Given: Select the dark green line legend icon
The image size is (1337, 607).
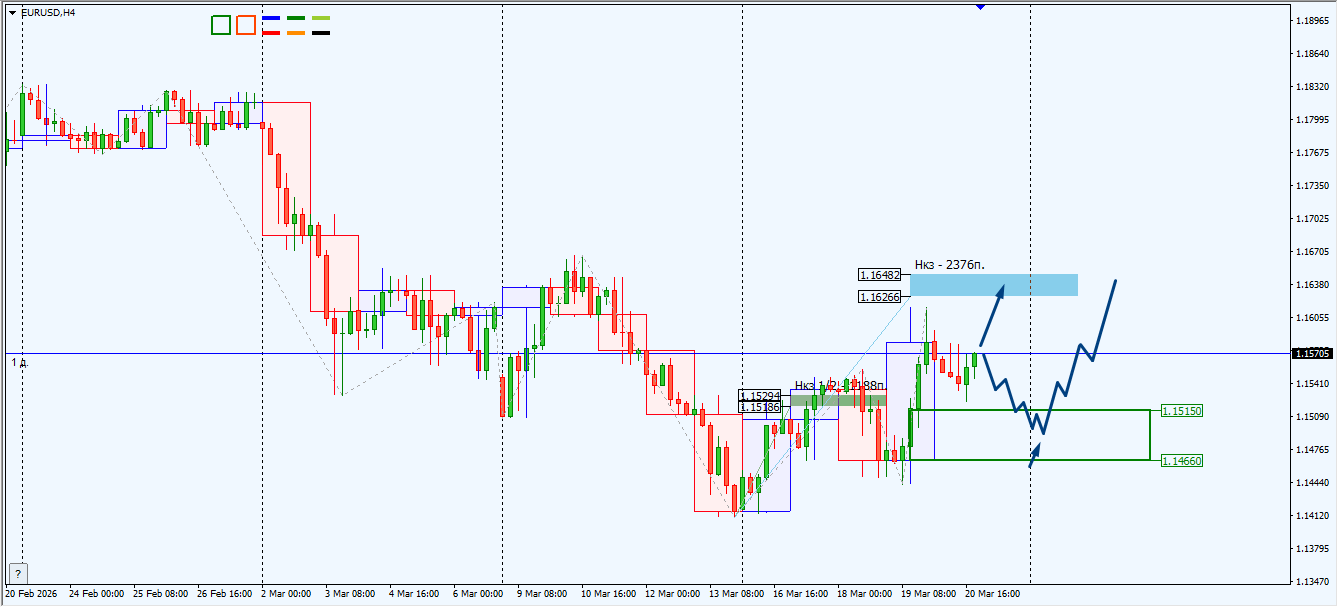Looking at the screenshot, I should click(x=296, y=18).
